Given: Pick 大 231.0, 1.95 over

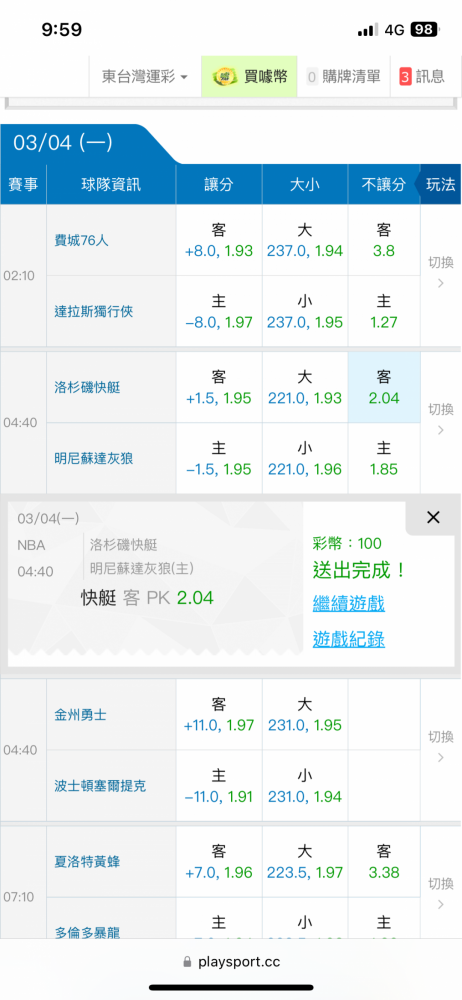Looking at the screenshot, I should click(x=305, y=715).
